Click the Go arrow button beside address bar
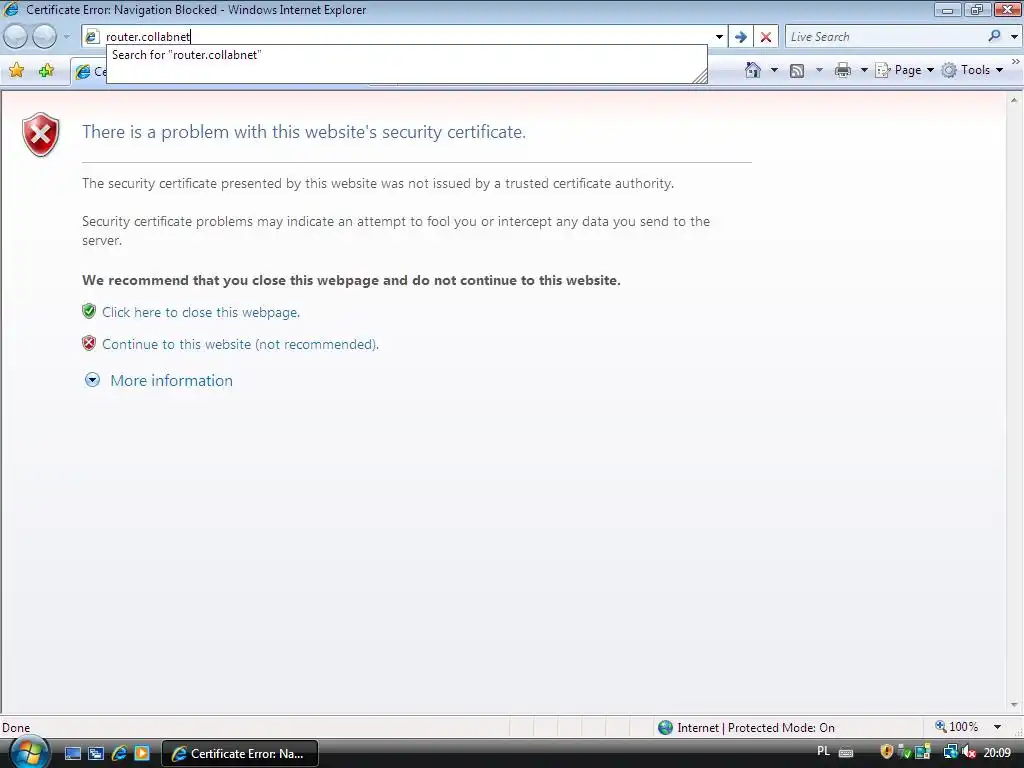 pos(741,37)
